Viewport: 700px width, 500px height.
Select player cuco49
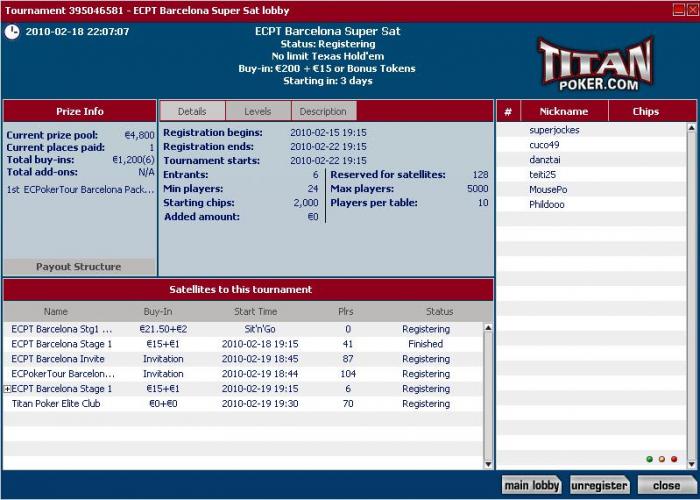pyautogui.click(x=592, y=145)
